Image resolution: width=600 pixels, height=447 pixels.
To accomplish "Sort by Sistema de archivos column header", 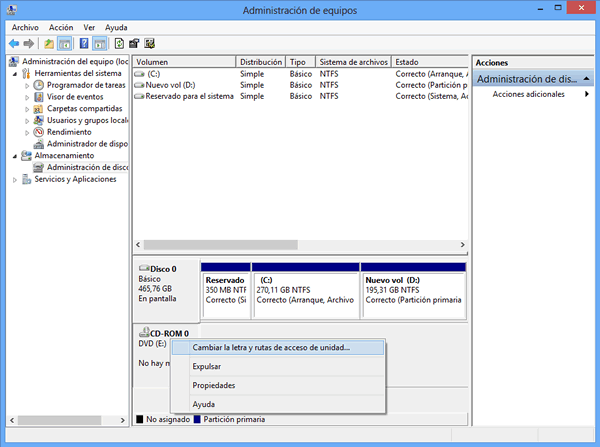I will click(x=353, y=62).
